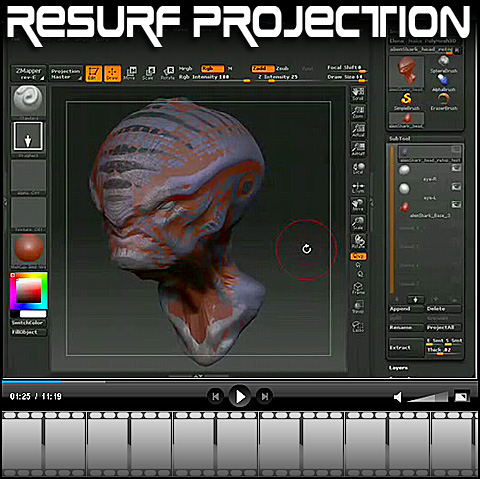Click the Rename subtool button

[x=406, y=328]
